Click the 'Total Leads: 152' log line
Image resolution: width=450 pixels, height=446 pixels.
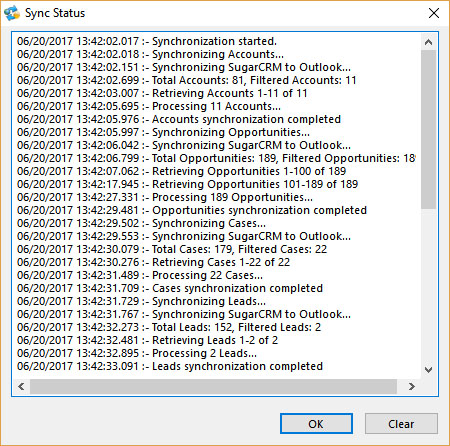pos(169,327)
